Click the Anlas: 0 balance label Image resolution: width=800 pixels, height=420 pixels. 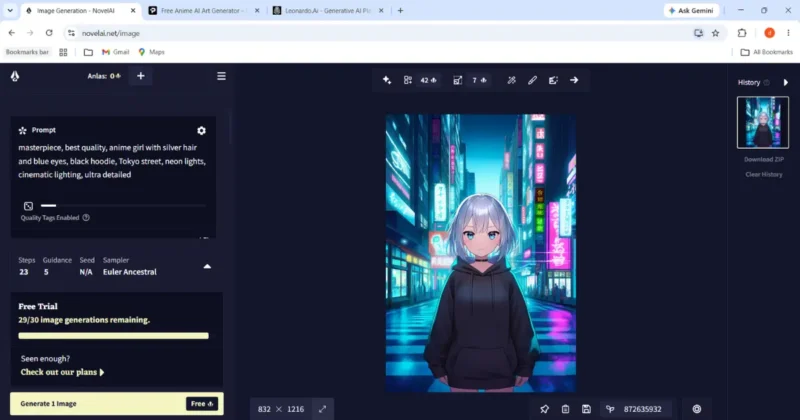click(104, 76)
